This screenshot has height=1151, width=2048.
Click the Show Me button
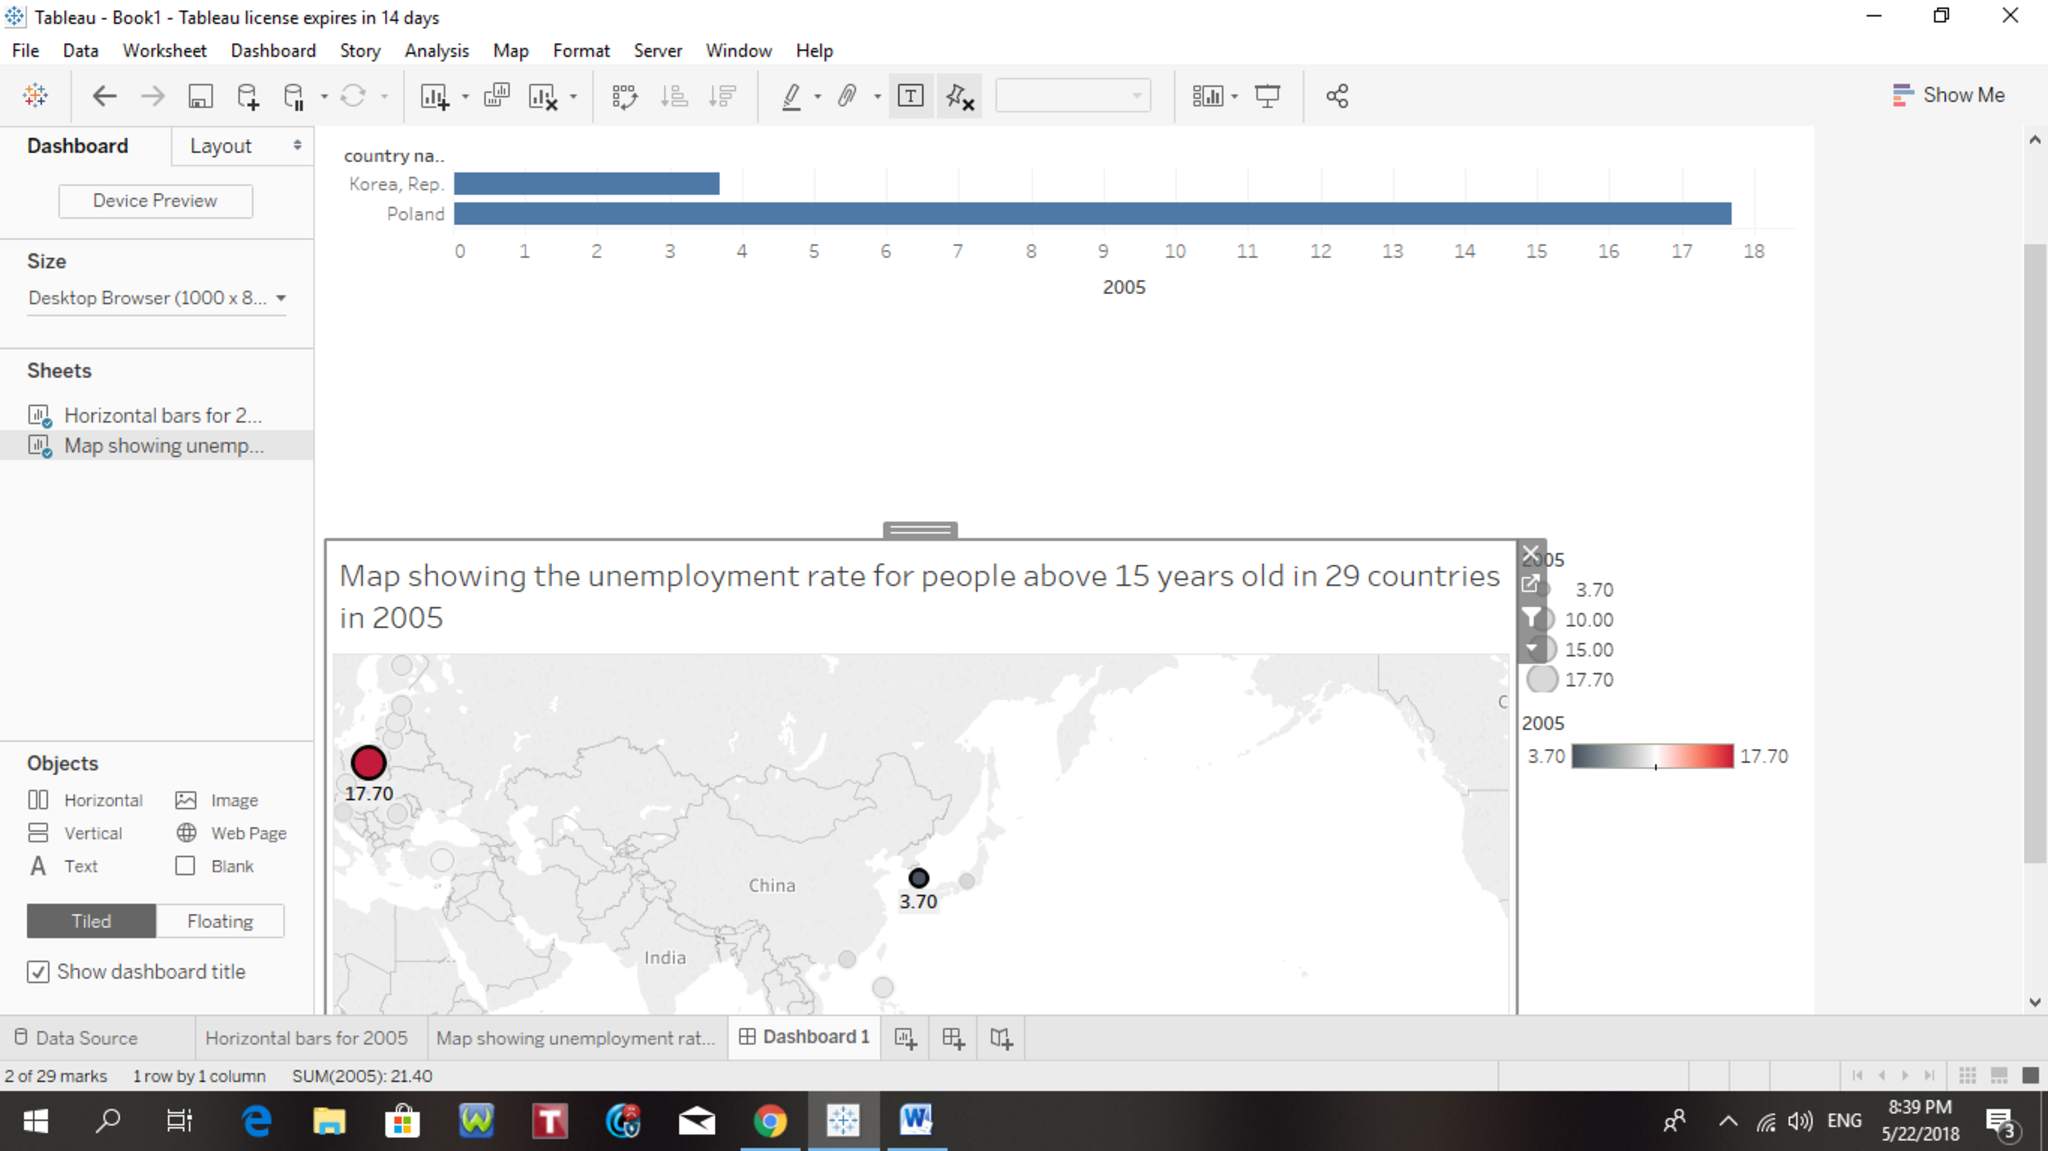coord(1949,95)
